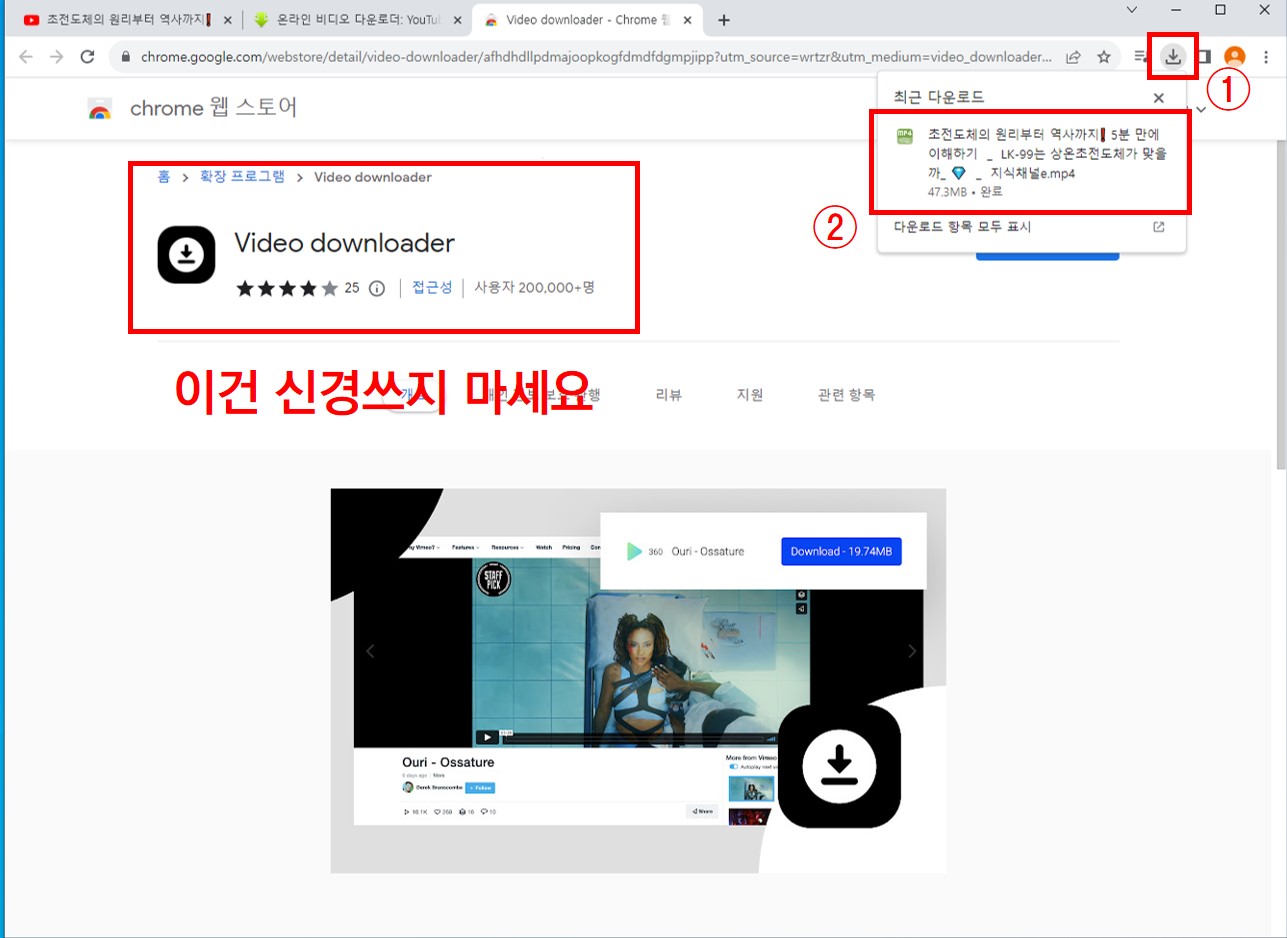Switch to the YouTube 초전도체 tab
The image size is (1287, 938).
click(x=124, y=20)
